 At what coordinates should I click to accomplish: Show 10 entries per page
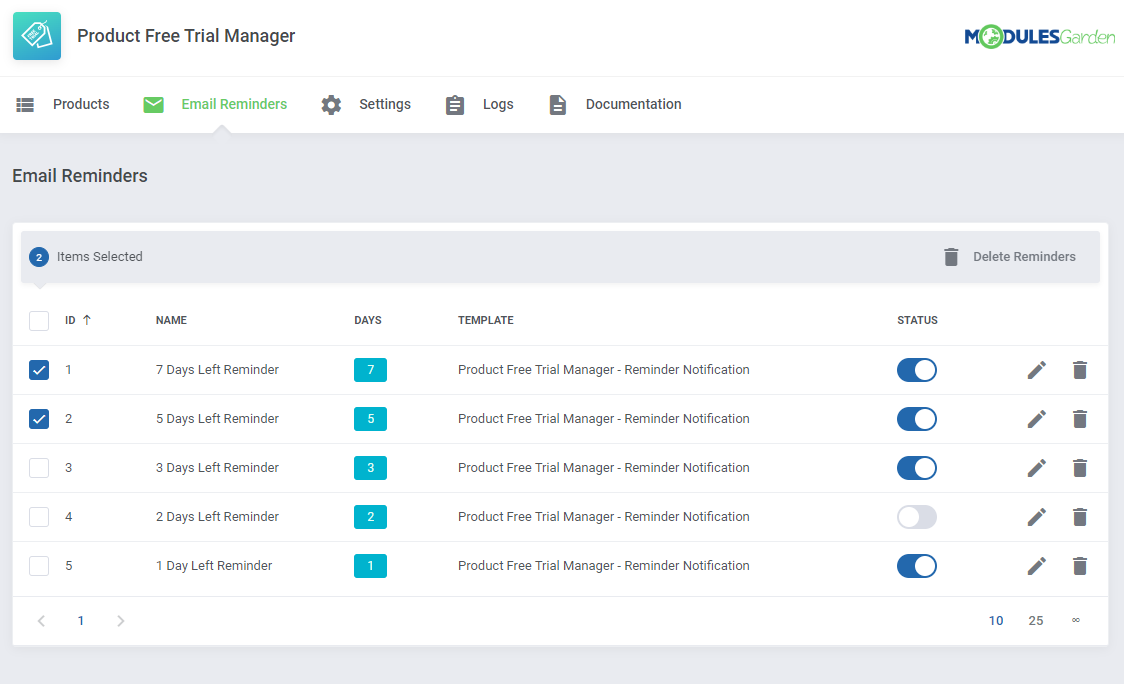pos(996,621)
